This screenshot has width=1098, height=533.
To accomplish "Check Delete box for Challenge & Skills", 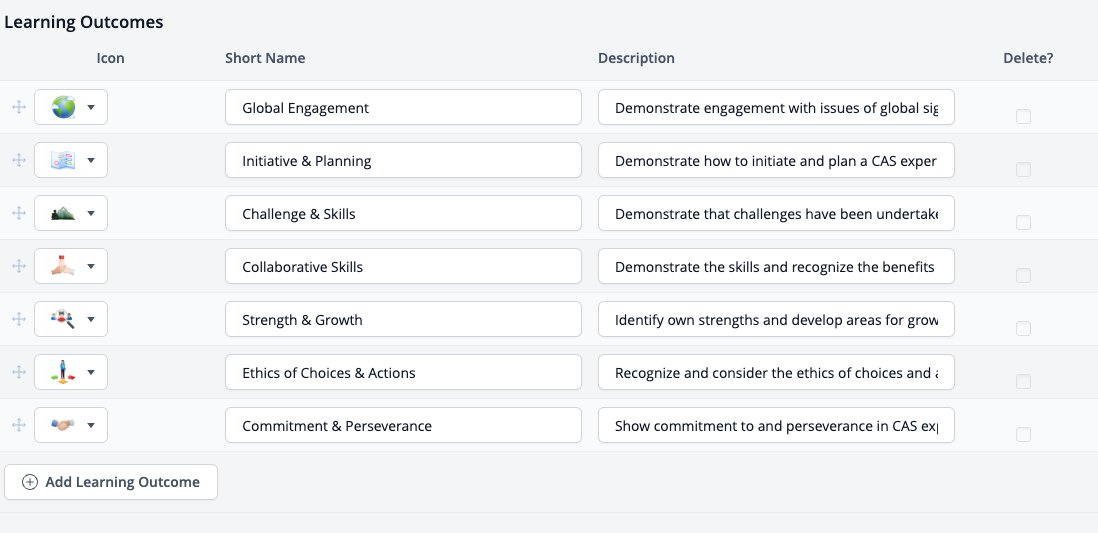I will click(1023, 222).
